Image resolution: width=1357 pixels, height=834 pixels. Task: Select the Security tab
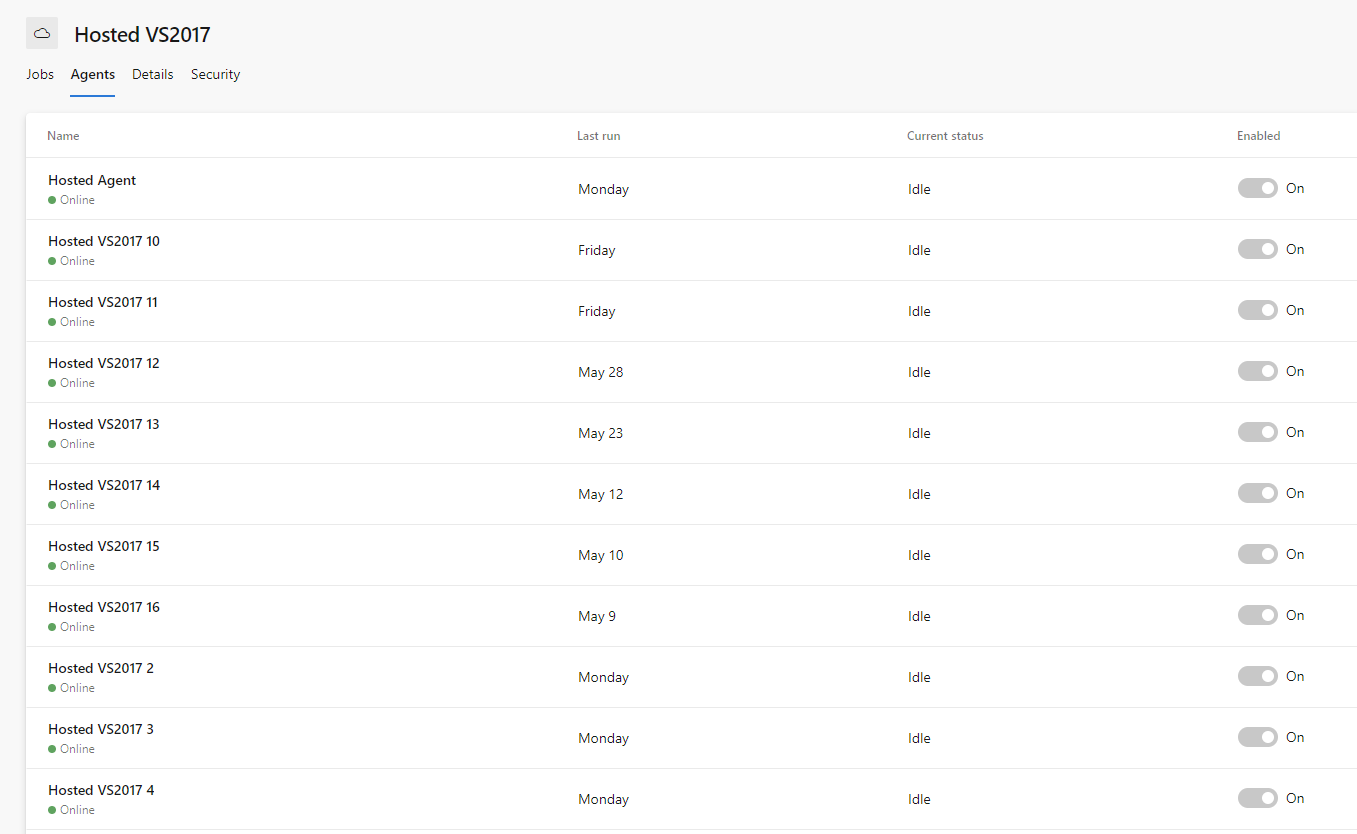[x=215, y=74]
